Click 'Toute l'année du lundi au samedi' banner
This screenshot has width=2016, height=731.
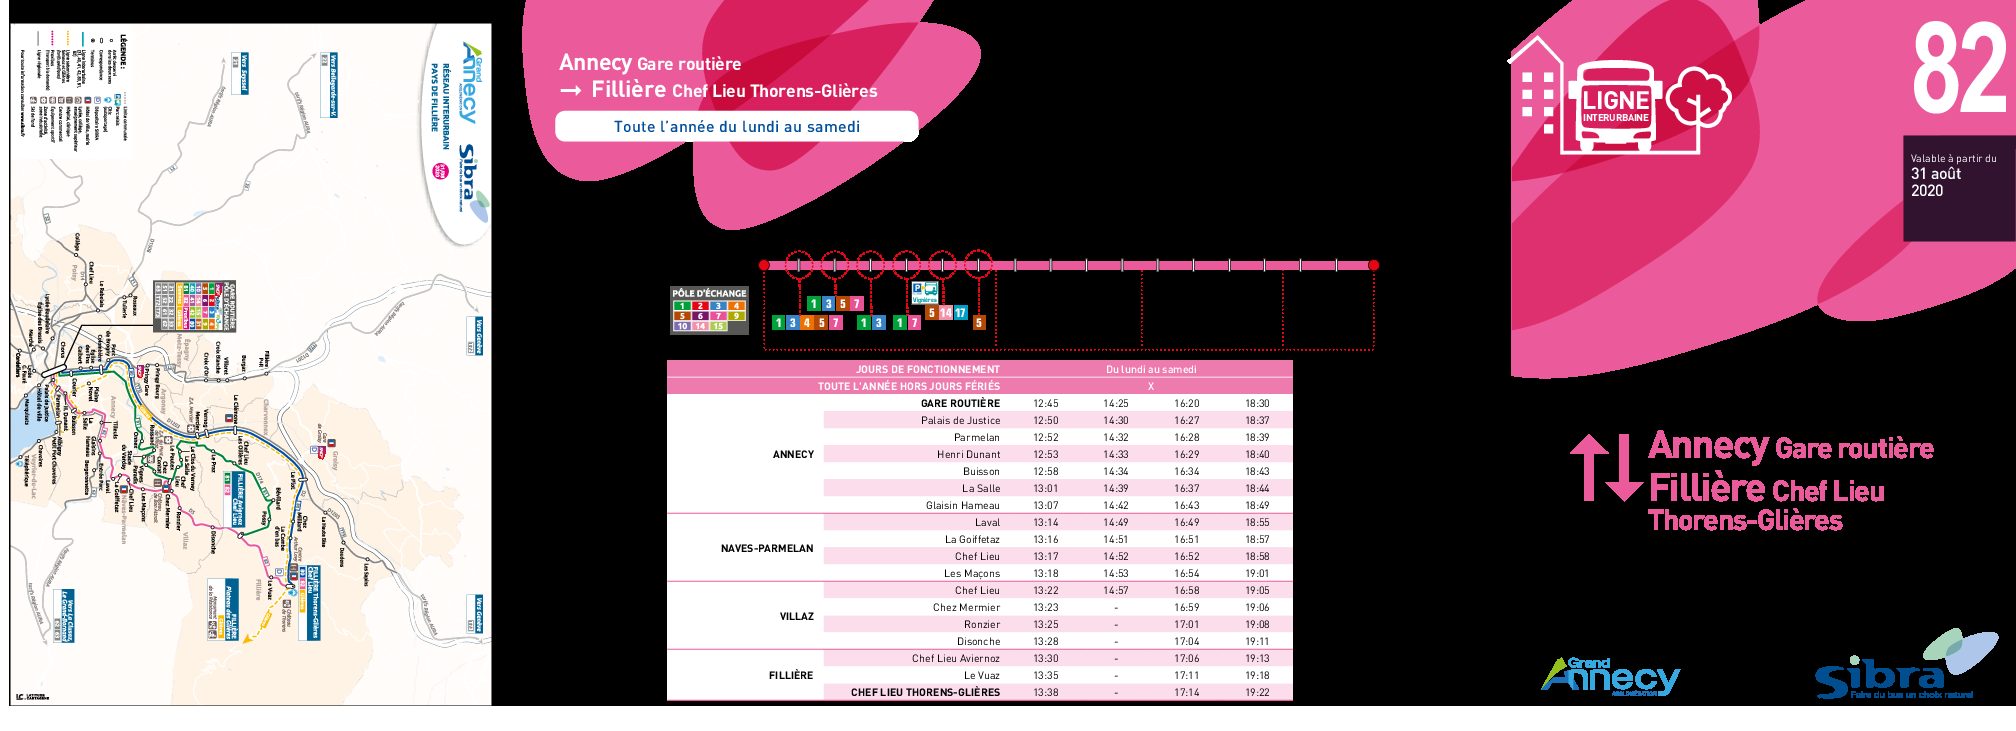[737, 126]
